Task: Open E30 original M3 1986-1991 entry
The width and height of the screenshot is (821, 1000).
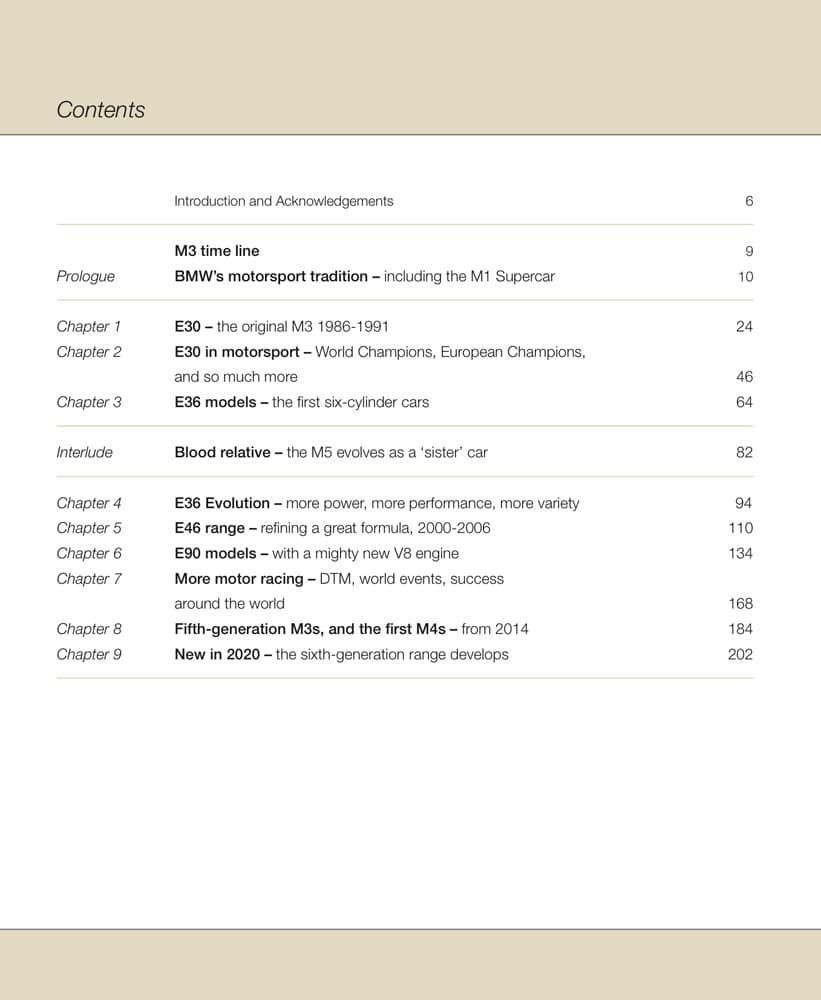Action: [281, 326]
